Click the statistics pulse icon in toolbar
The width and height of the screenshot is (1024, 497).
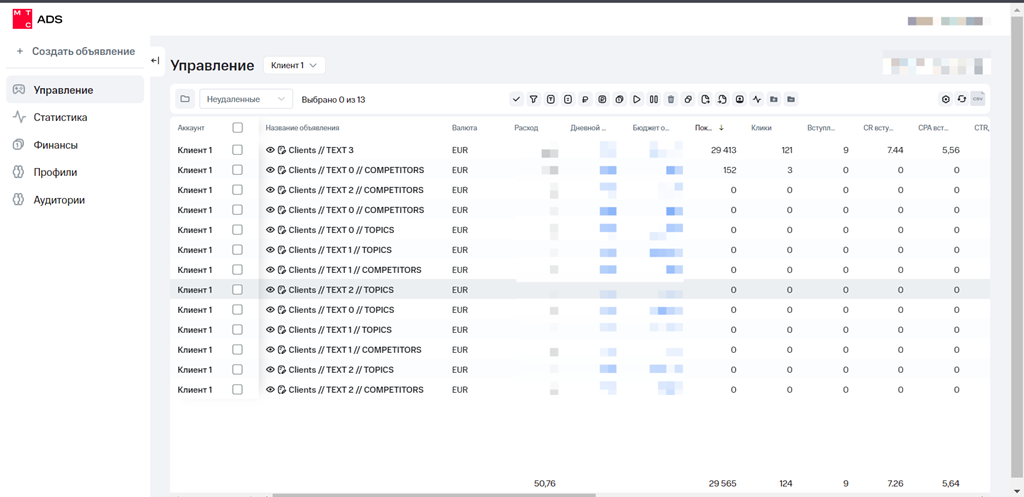coord(757,99)
